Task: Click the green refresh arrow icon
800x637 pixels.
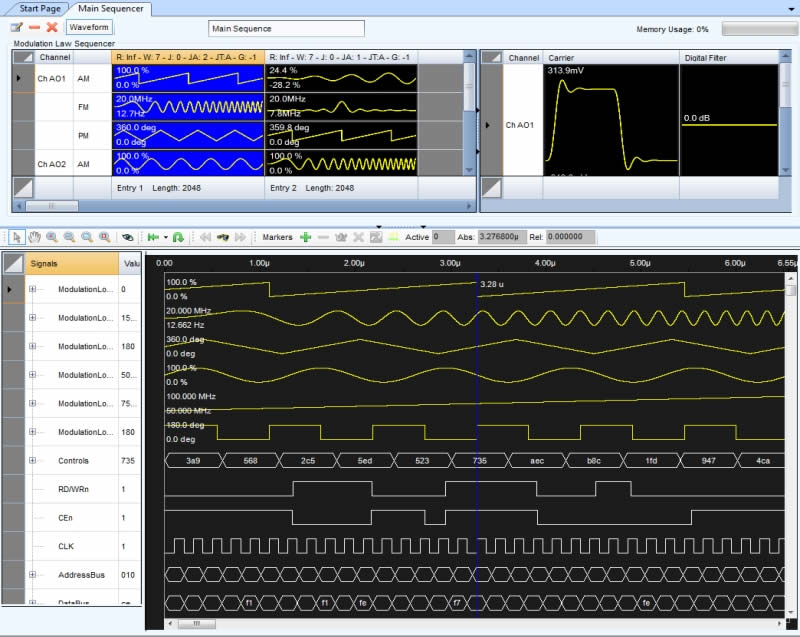Action: point(177,238)
